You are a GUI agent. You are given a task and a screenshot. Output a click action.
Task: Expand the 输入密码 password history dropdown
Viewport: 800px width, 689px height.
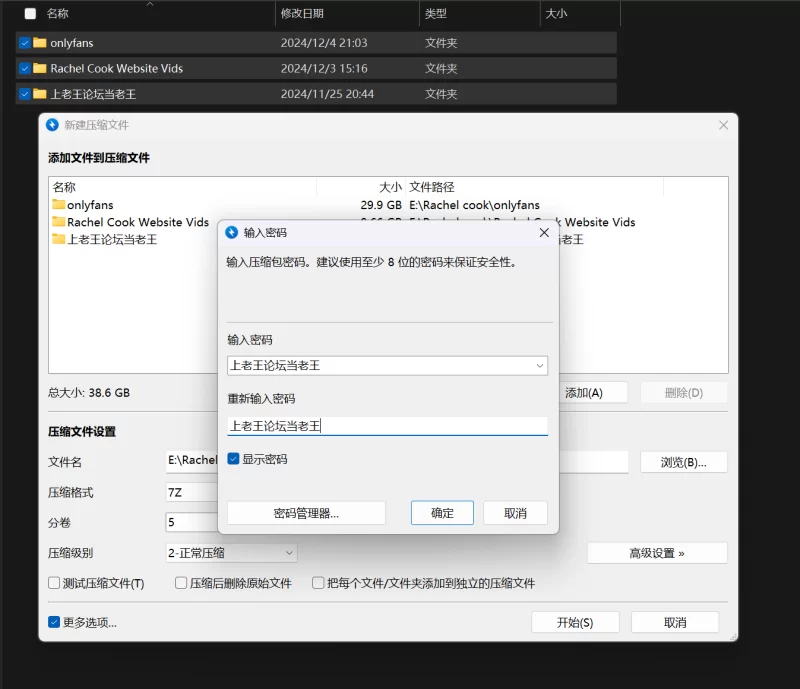click(540, 366)
